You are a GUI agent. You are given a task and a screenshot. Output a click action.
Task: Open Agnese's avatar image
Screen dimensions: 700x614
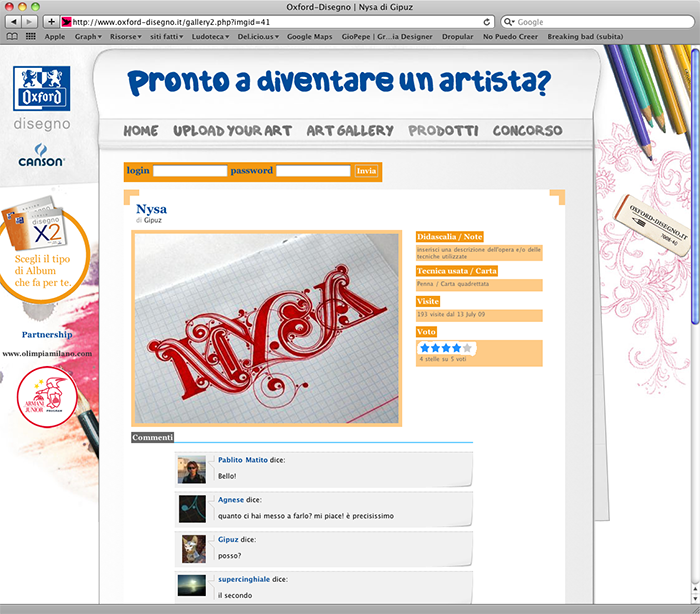192,509
